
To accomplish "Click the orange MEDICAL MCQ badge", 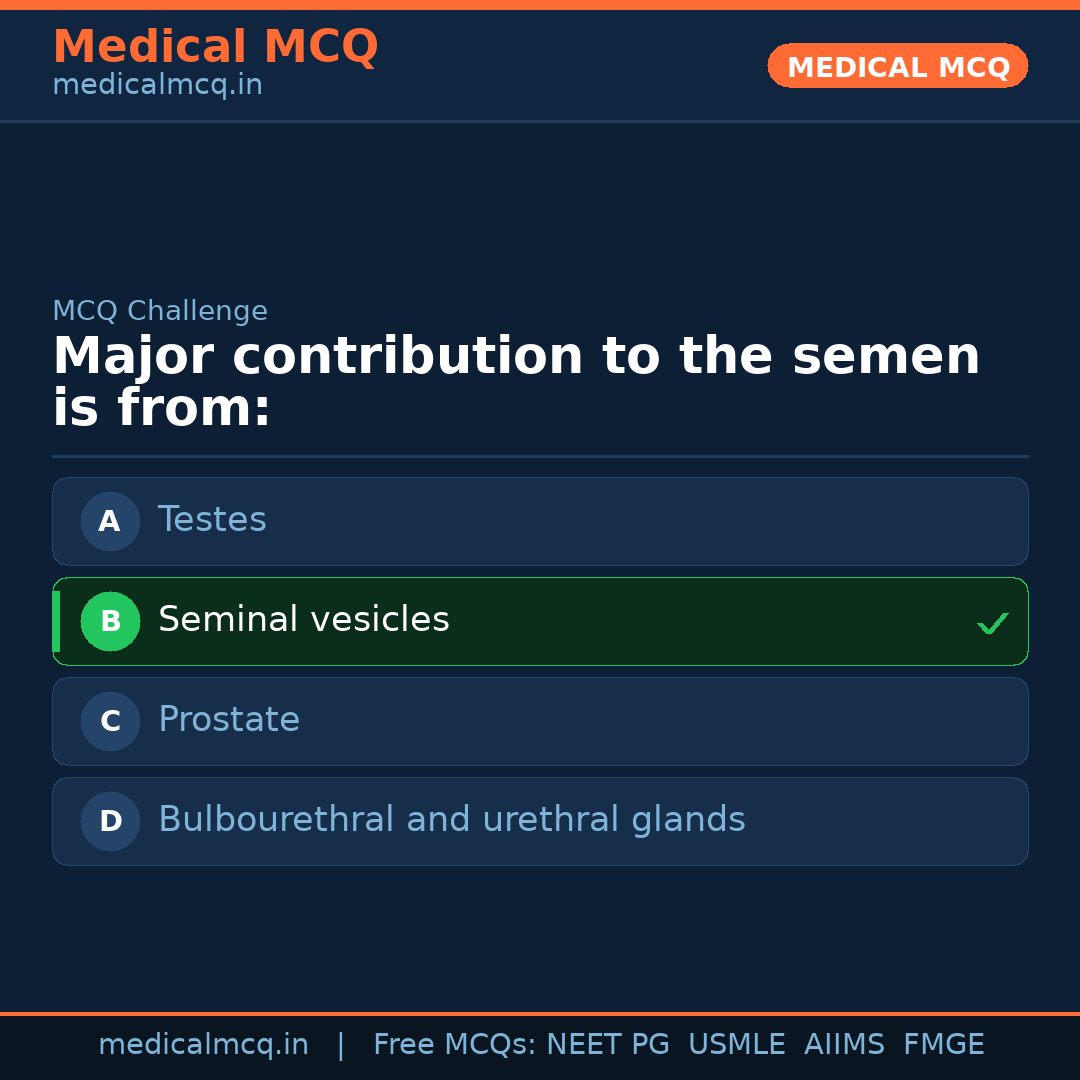I will point(897,67).
